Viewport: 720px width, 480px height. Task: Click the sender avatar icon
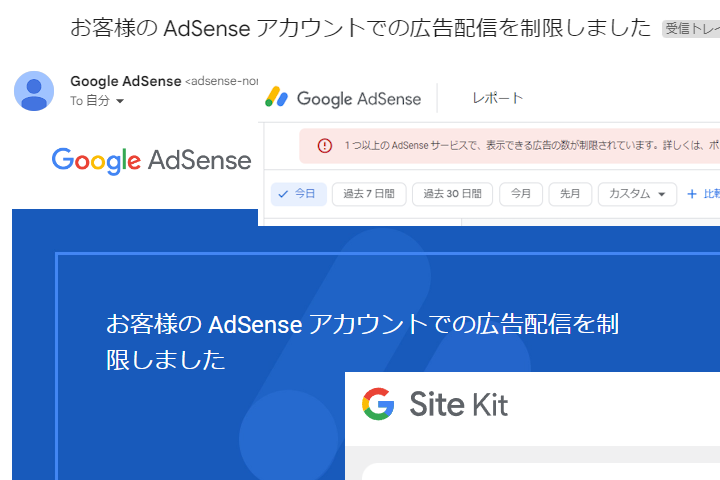tap(34, 90)
